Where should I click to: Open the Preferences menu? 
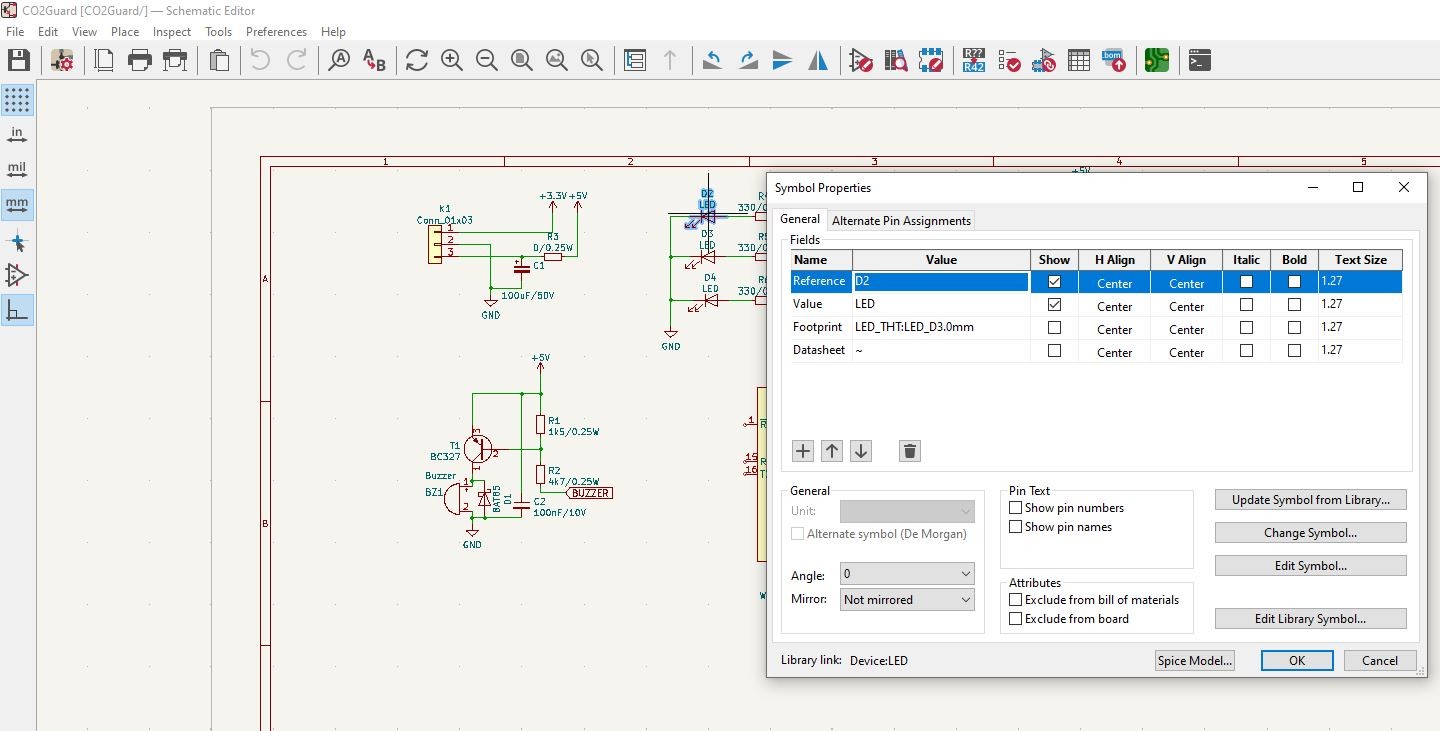276,31
